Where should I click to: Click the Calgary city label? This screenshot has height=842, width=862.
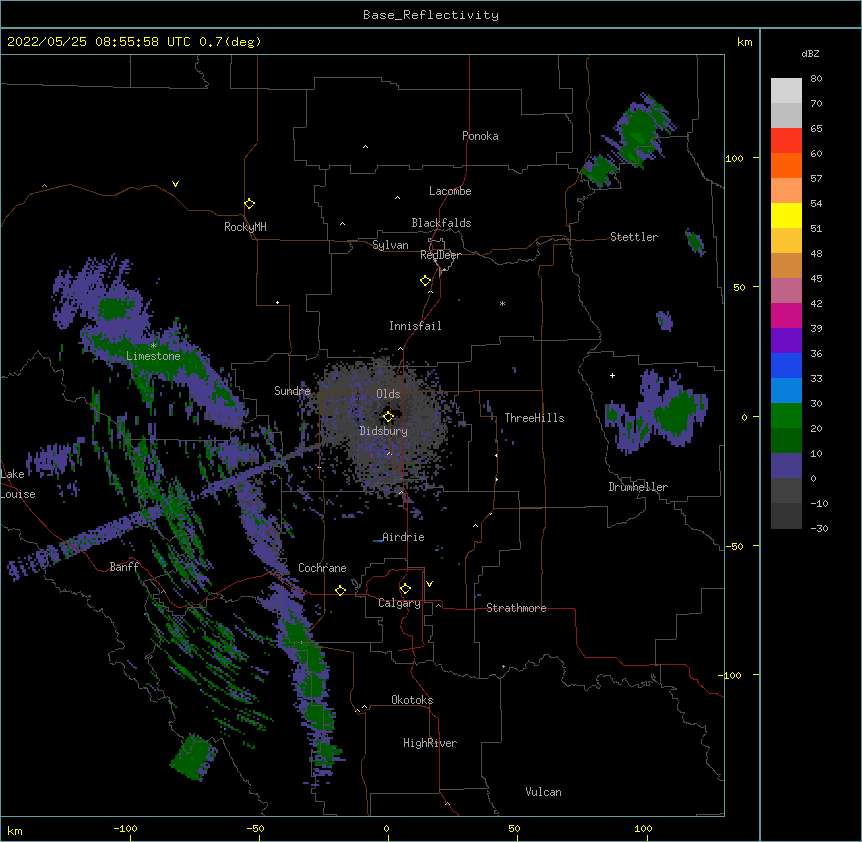pos(399,603)
